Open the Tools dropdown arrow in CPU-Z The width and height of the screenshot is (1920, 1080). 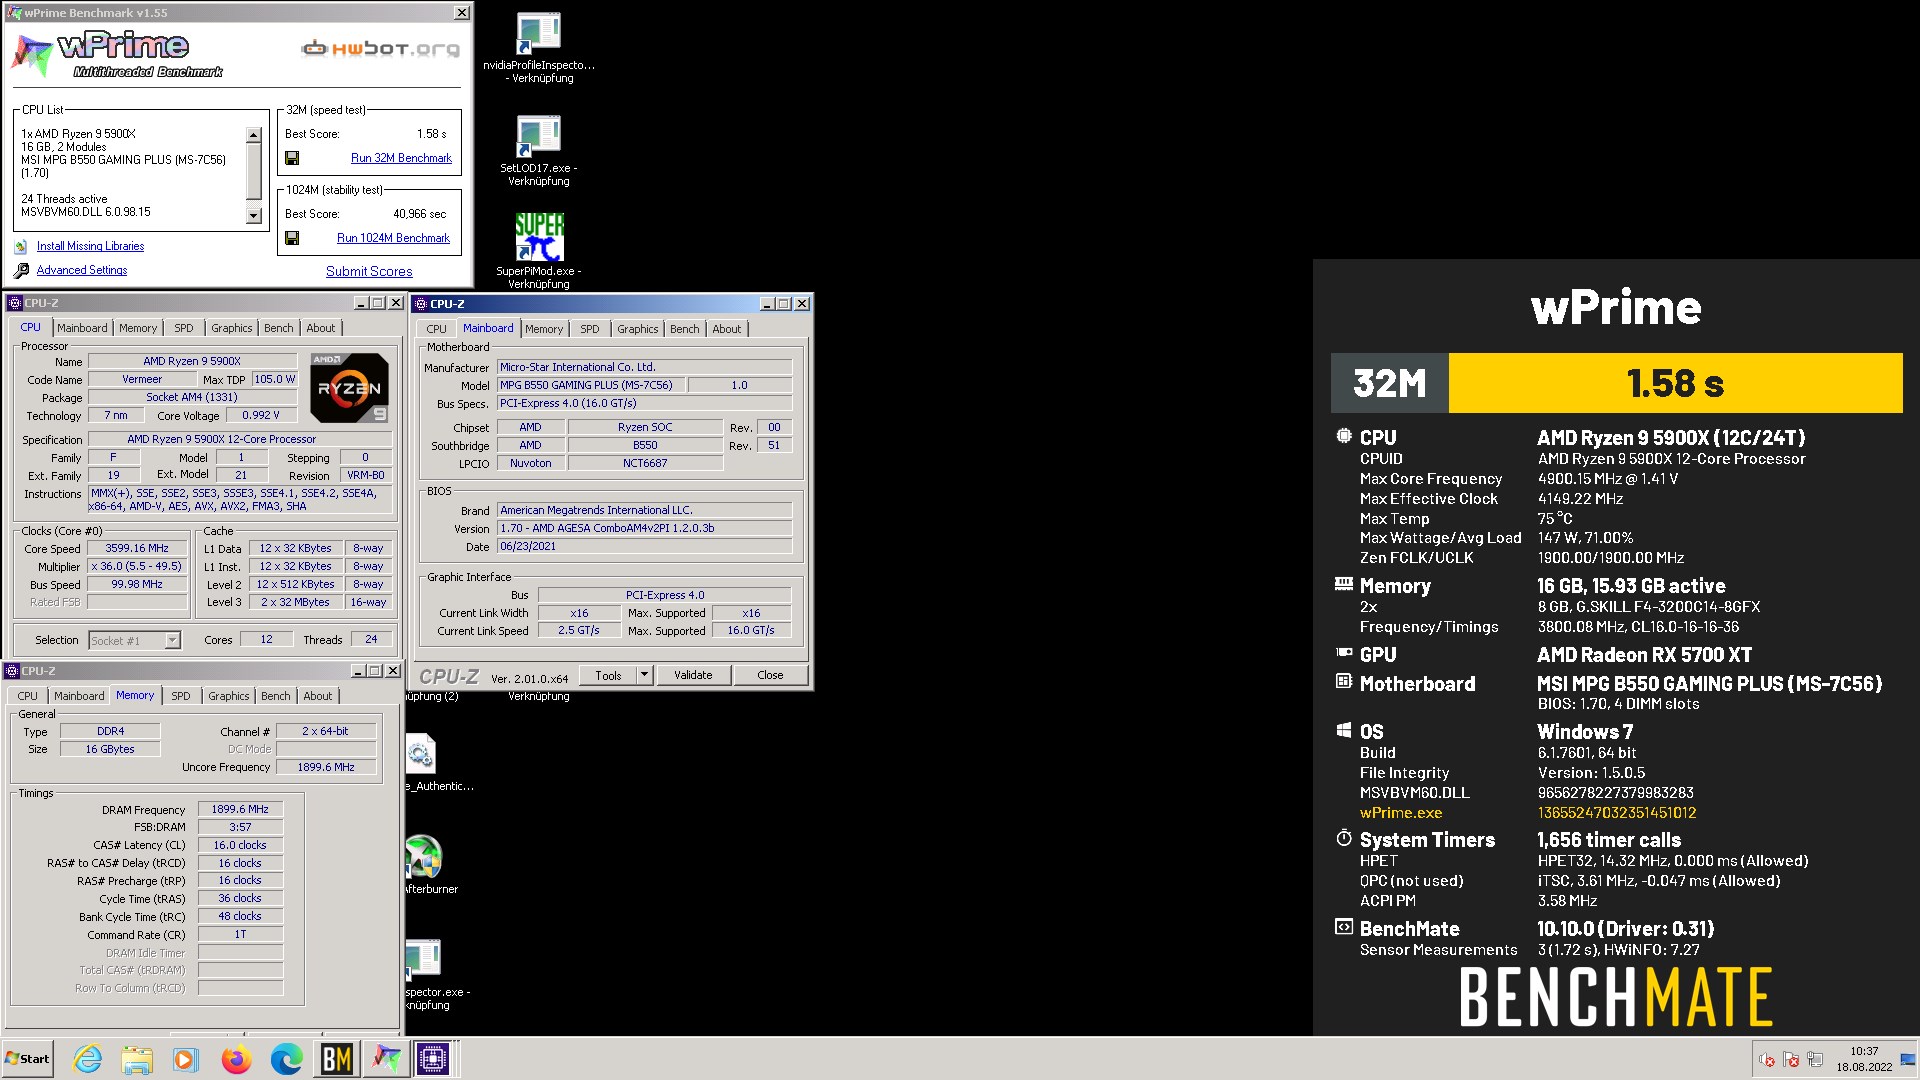[x=645, y=675]
